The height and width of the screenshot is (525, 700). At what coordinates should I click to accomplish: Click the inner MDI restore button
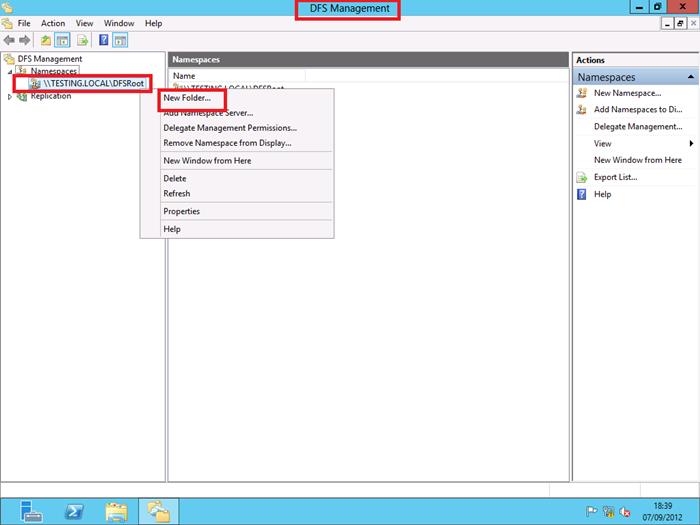680,24
